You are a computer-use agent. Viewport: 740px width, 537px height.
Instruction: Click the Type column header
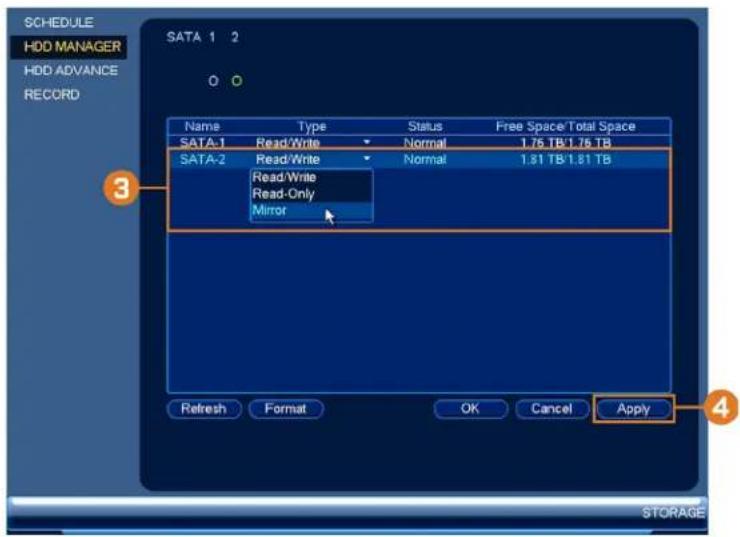[312, 127]
